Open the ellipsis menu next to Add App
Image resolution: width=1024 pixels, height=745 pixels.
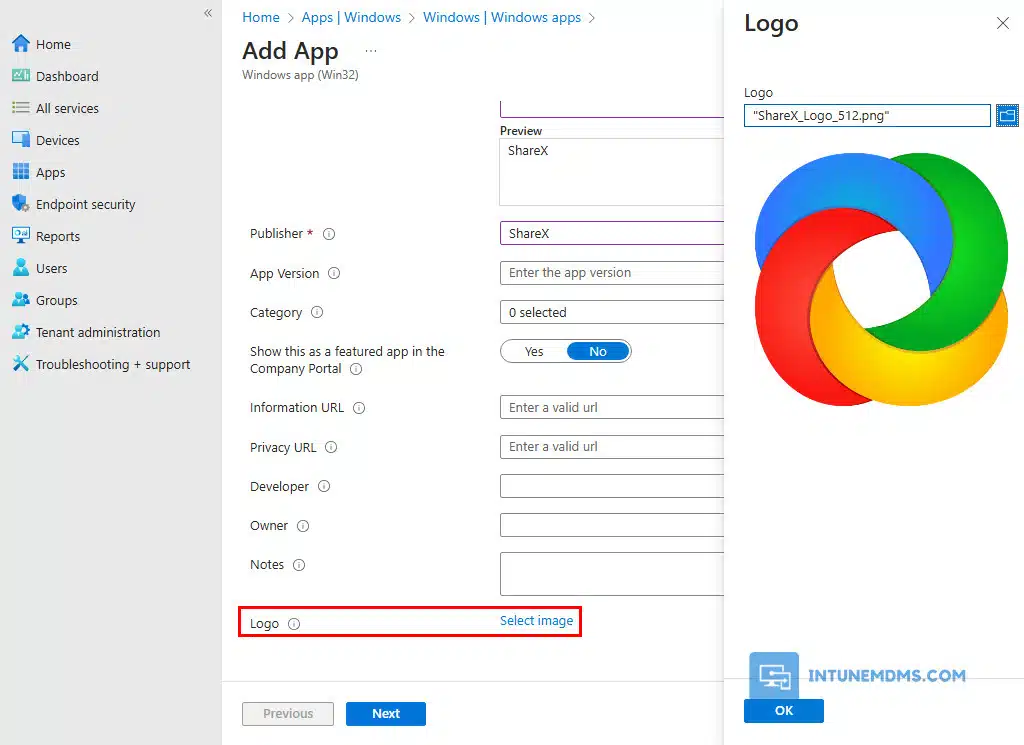[371, 51]
